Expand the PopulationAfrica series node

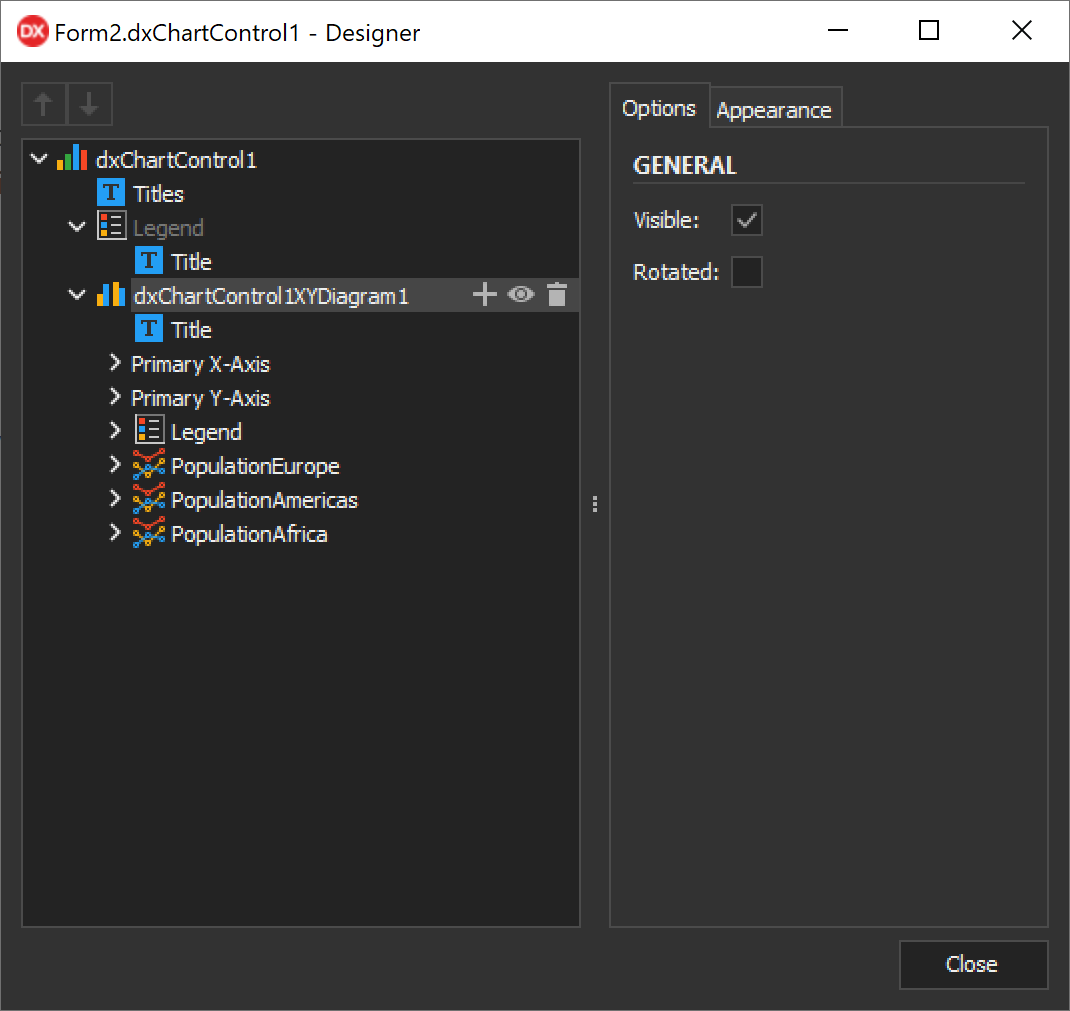click(x=115, y=534)
